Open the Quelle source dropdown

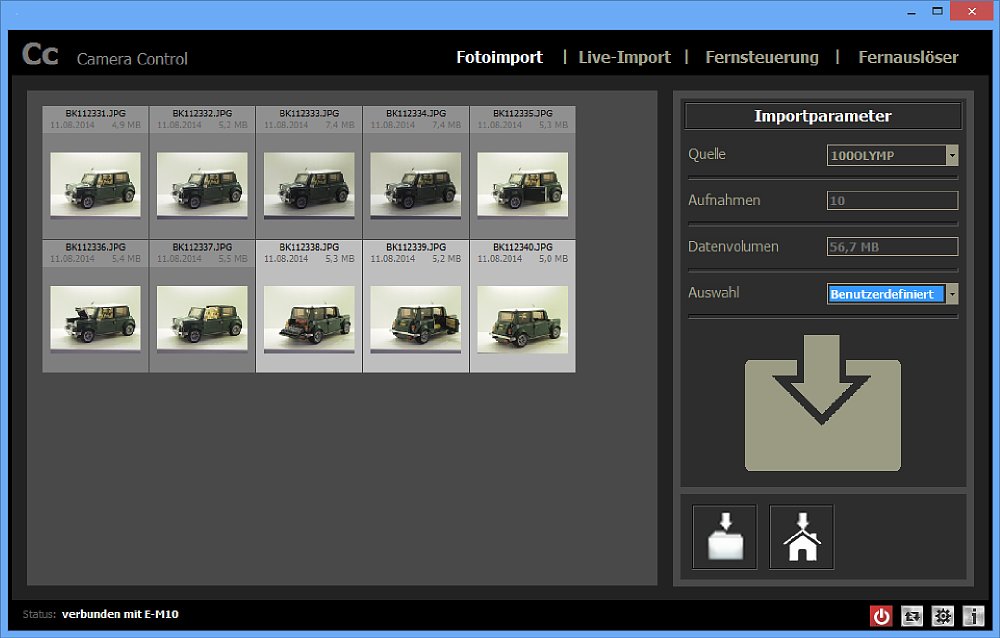[x=952, y=155]
